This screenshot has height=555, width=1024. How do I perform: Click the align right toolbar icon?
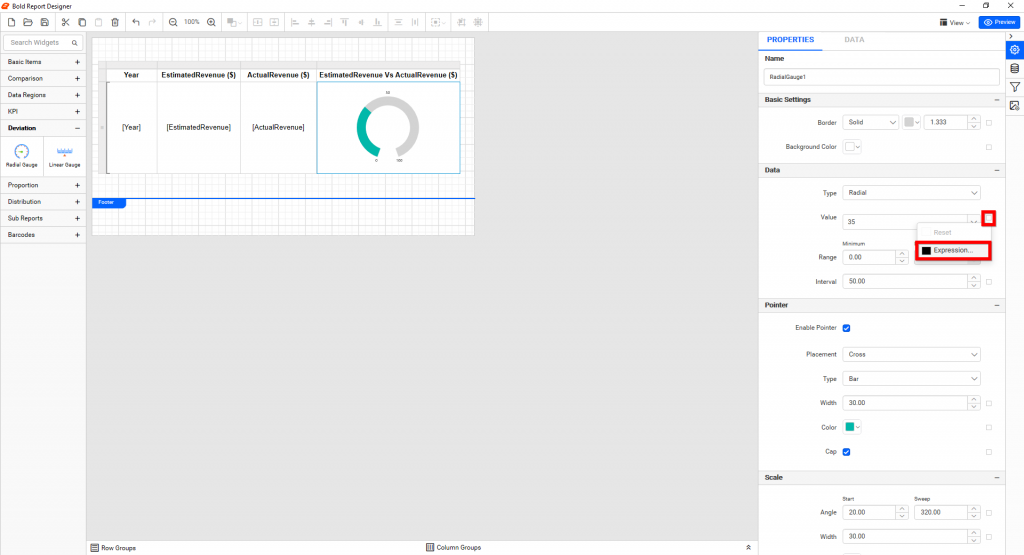328,22
